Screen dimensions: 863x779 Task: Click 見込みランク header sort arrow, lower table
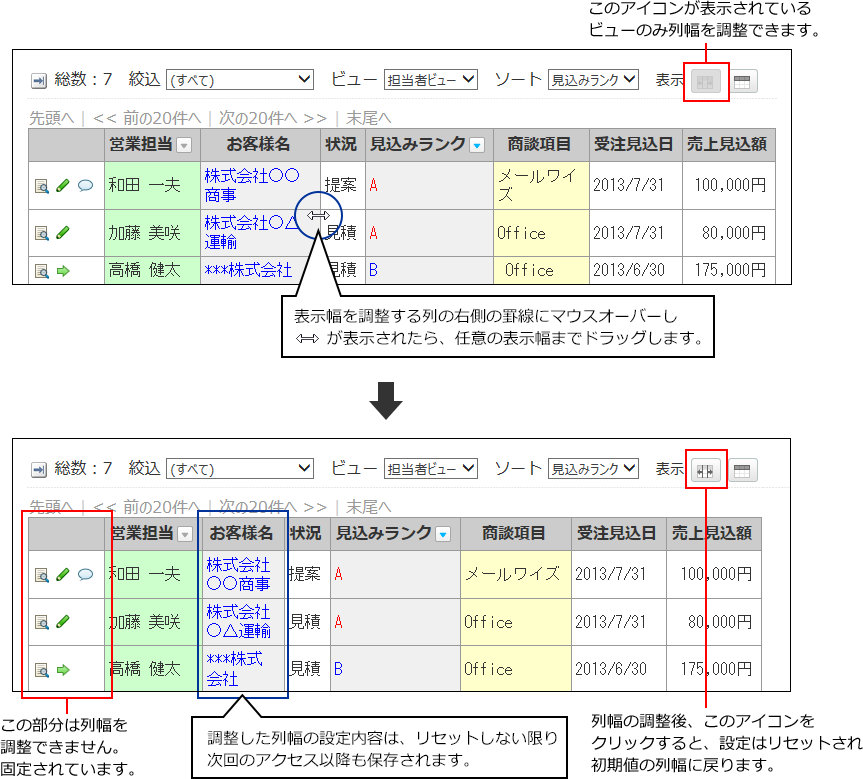(443, 535)
